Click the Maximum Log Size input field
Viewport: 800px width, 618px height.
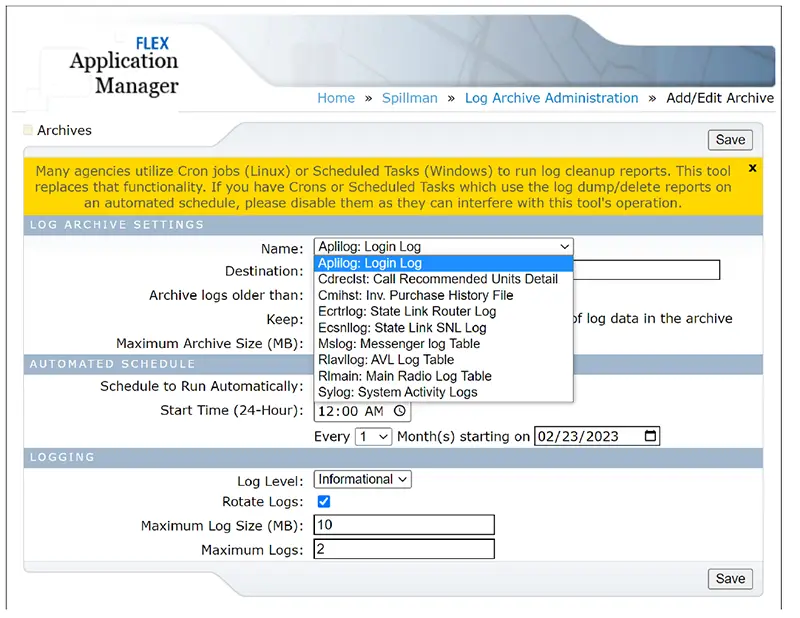(404, 526)
